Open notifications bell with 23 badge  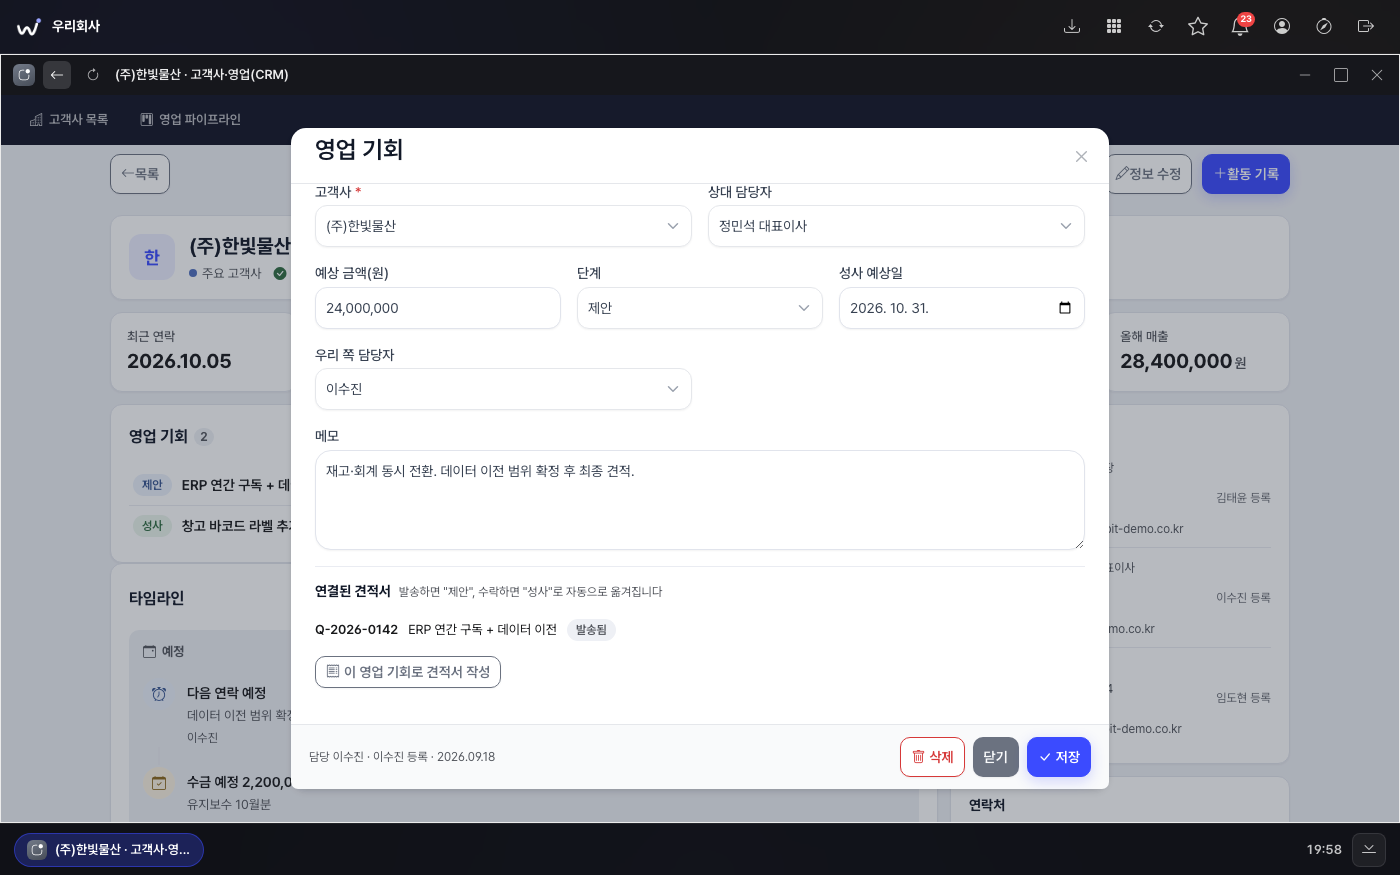(1240, 26)
